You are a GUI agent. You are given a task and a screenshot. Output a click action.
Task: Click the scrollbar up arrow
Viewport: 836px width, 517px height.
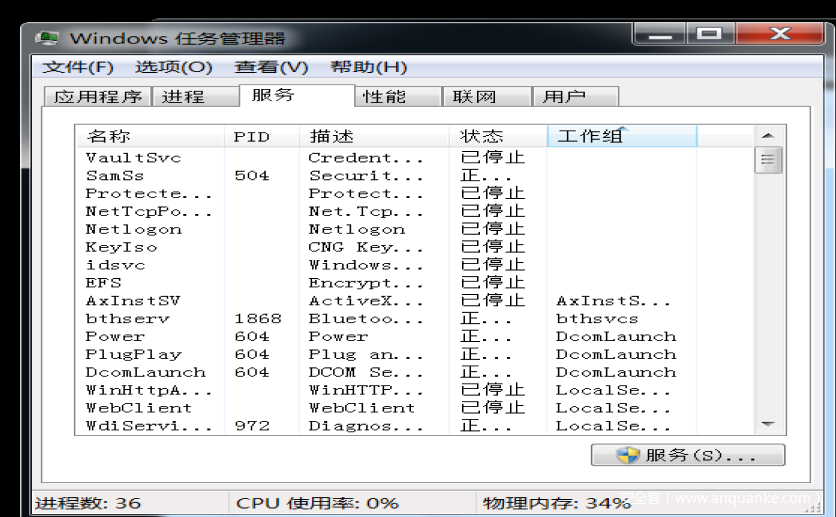768,136
